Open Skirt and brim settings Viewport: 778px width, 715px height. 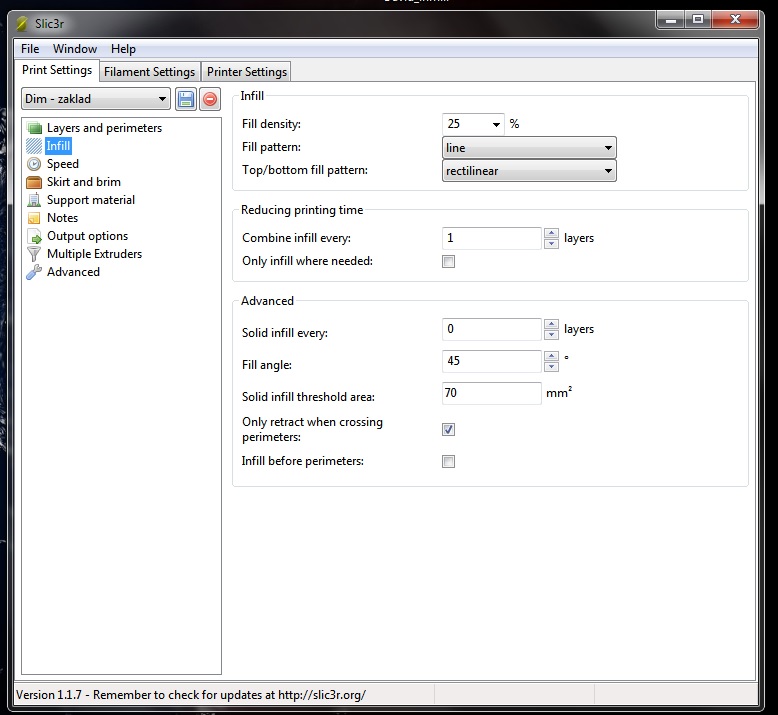[83, 182]
